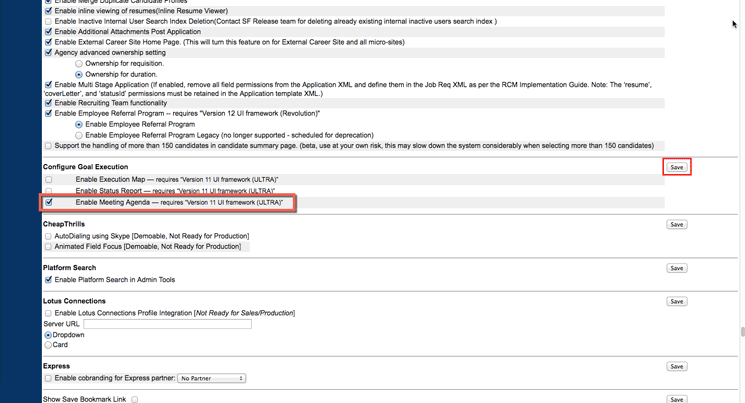Image resolution: width=745 pixels, height=403 pixels.
Task: Select the Dropdown radio option
Action: [x=48, y=335]
